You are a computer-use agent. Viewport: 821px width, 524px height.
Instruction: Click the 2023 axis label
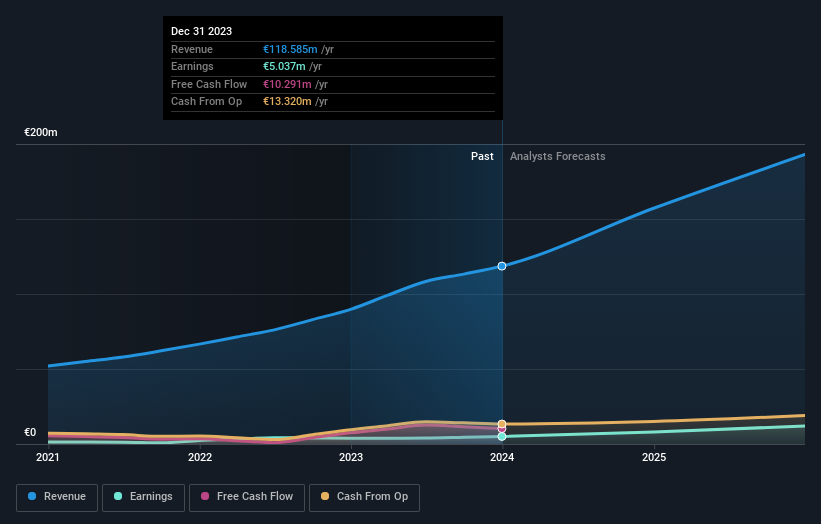click(x=351, y=457)
